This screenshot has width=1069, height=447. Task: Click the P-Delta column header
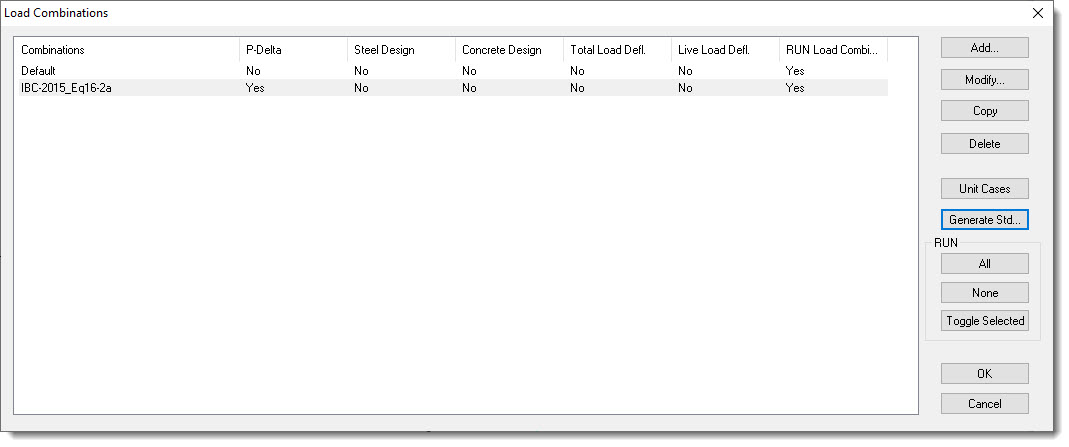click(293, 50)
